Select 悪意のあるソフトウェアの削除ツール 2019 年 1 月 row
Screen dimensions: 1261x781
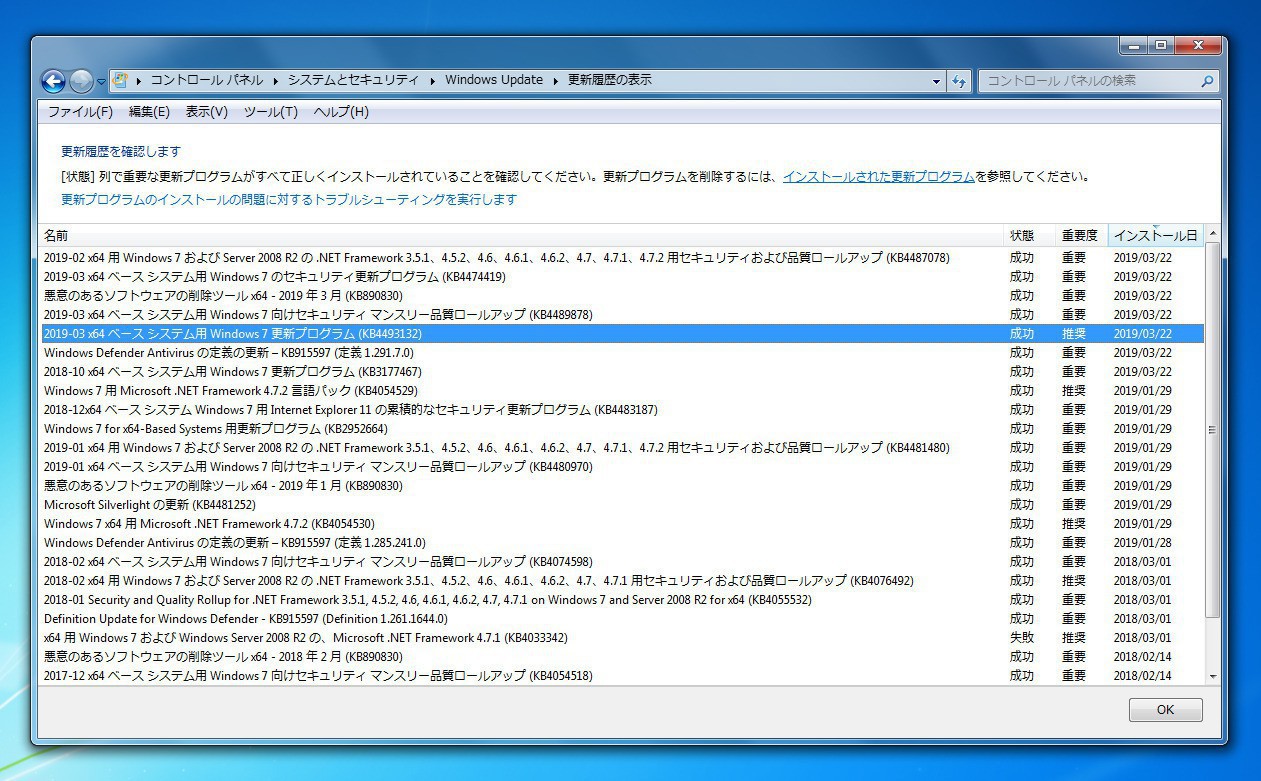[622, 486]
